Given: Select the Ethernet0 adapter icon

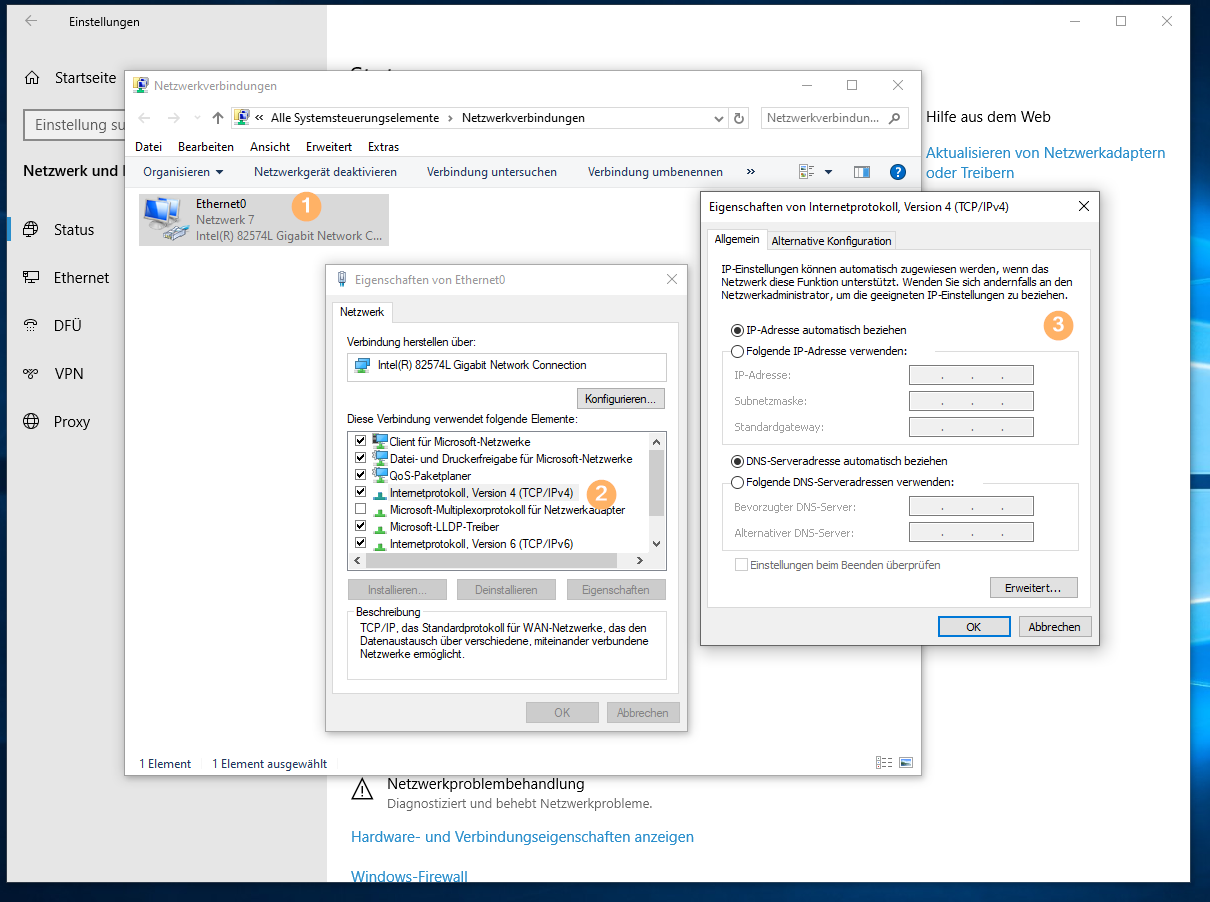Looking at the screenshot, I should tap(165, 220).
